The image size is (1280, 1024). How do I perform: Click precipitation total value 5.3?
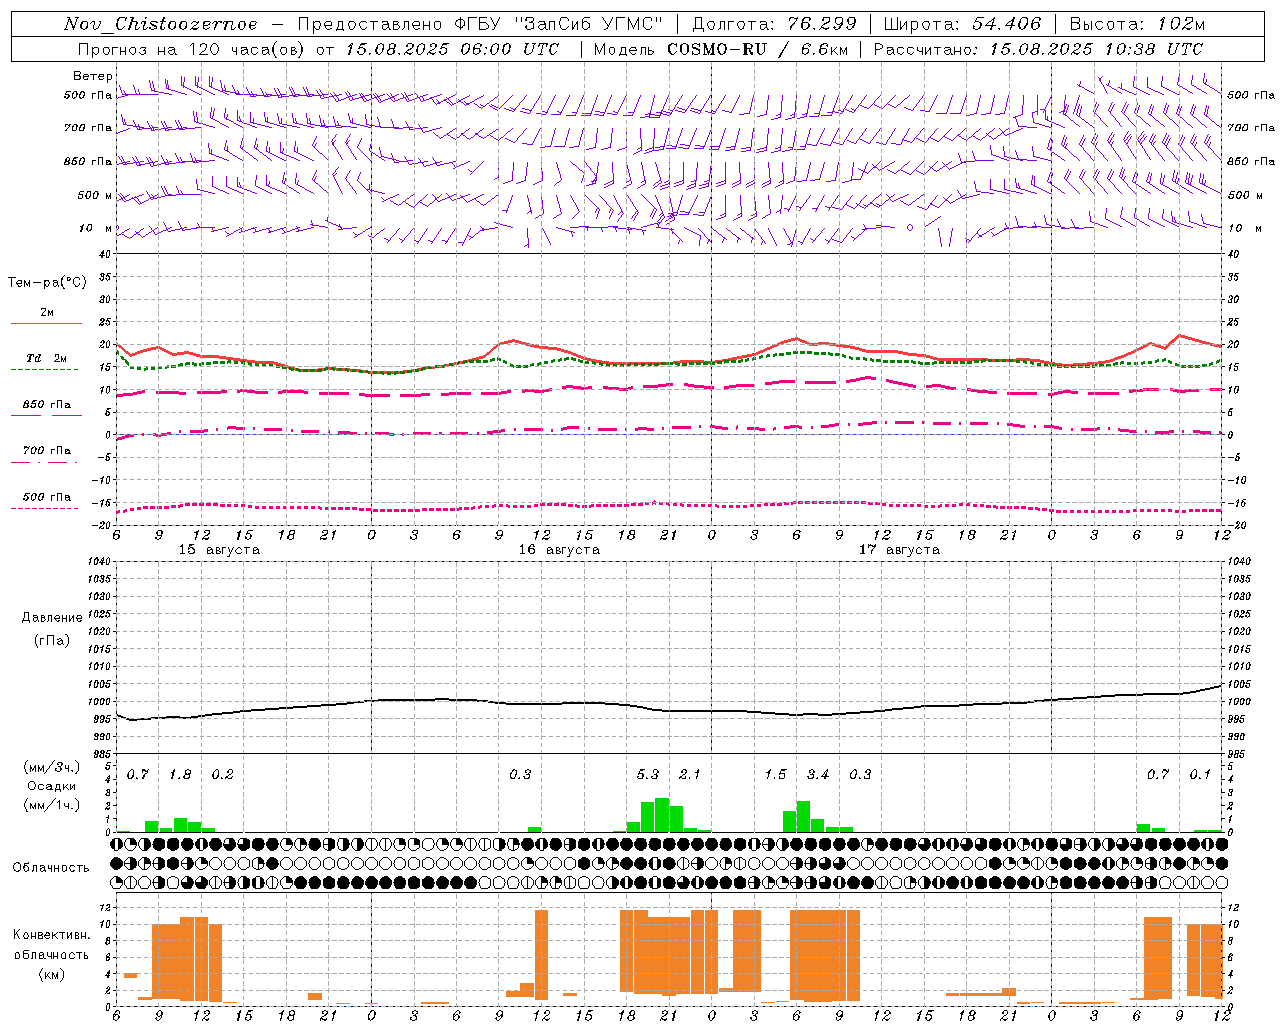pyautogui.click(x=648, y=775)
